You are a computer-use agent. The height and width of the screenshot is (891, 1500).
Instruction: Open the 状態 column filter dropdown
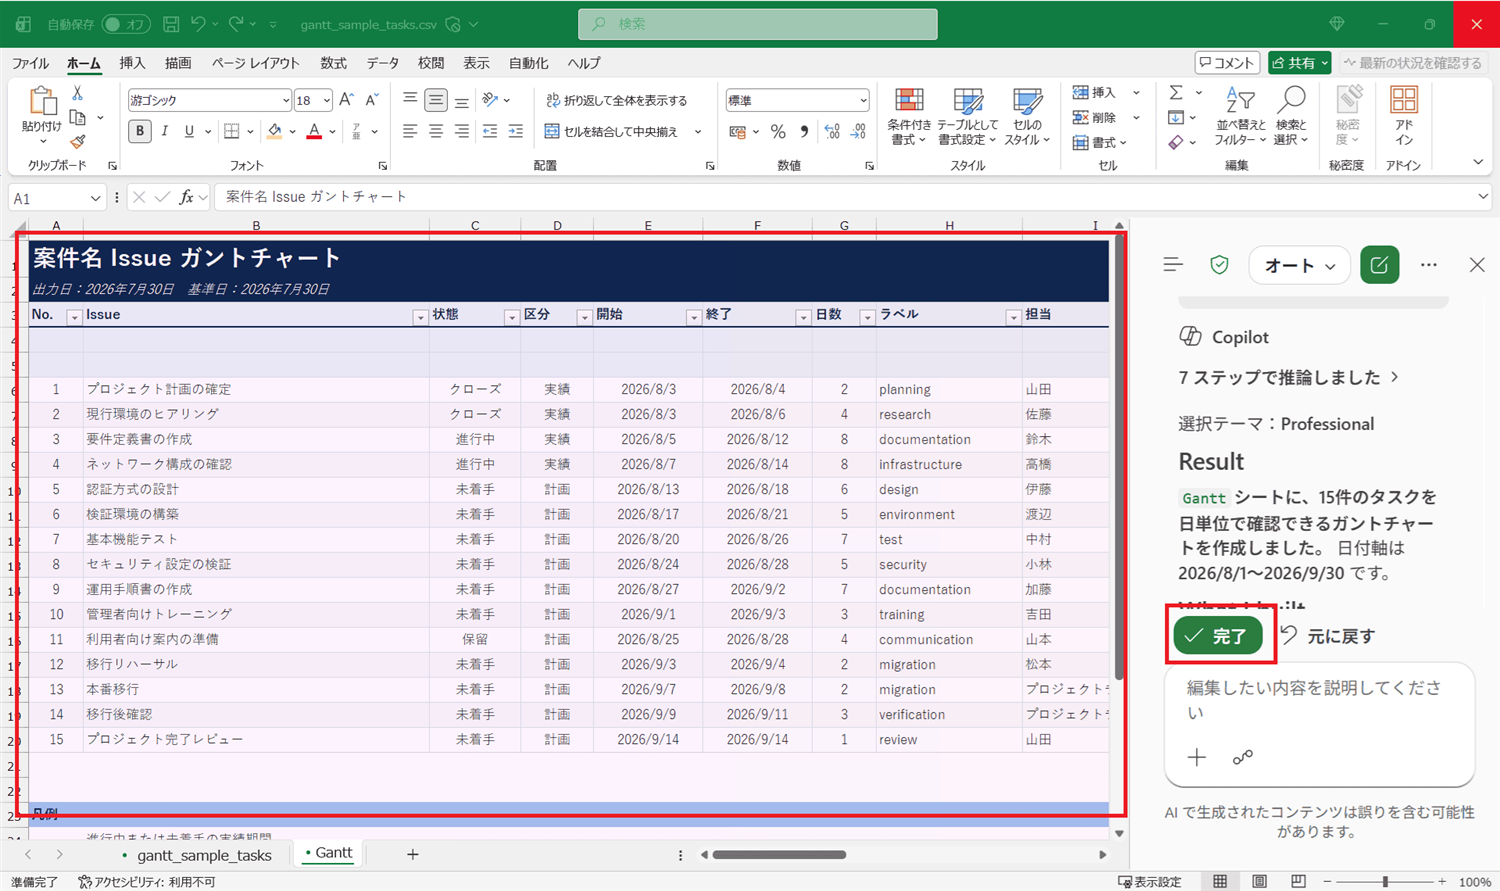(x=511, y=317)
